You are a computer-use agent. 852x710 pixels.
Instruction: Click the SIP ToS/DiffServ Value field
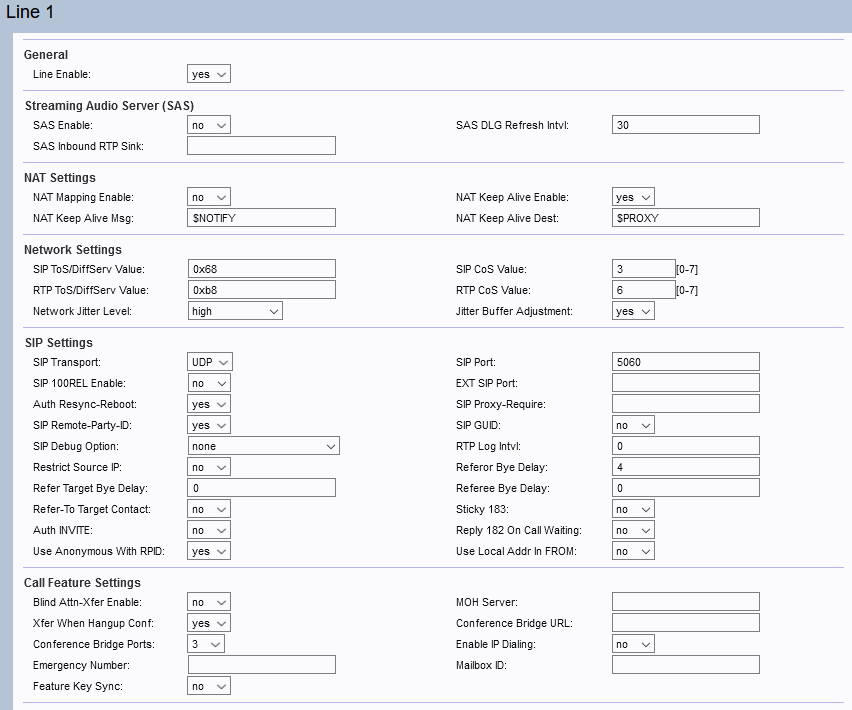(261, 268)
